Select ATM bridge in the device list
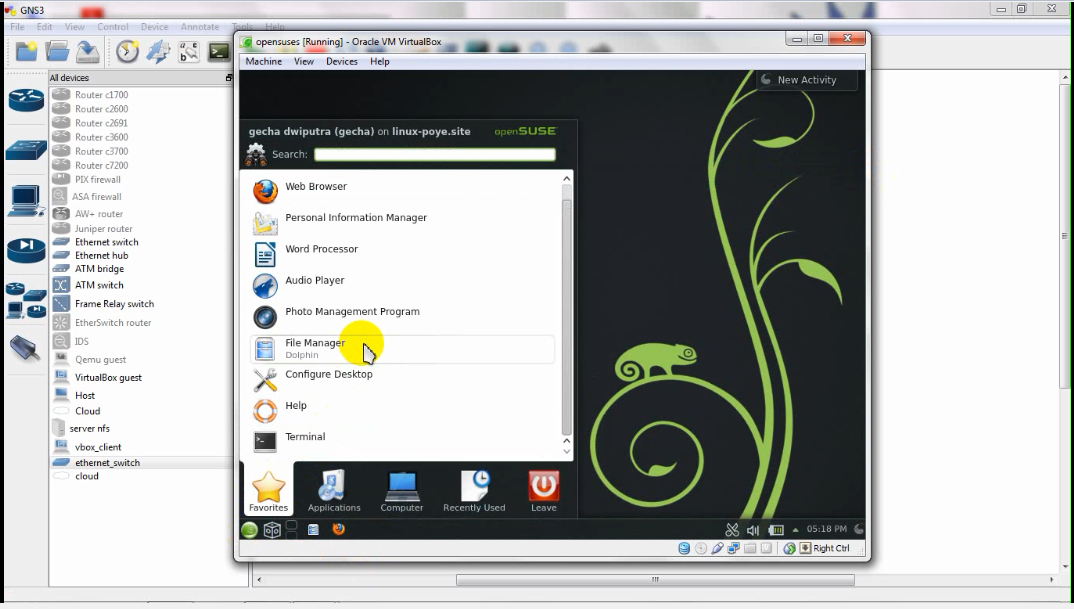The width and height of the screenshot is (1074, 609). point(99,269)
